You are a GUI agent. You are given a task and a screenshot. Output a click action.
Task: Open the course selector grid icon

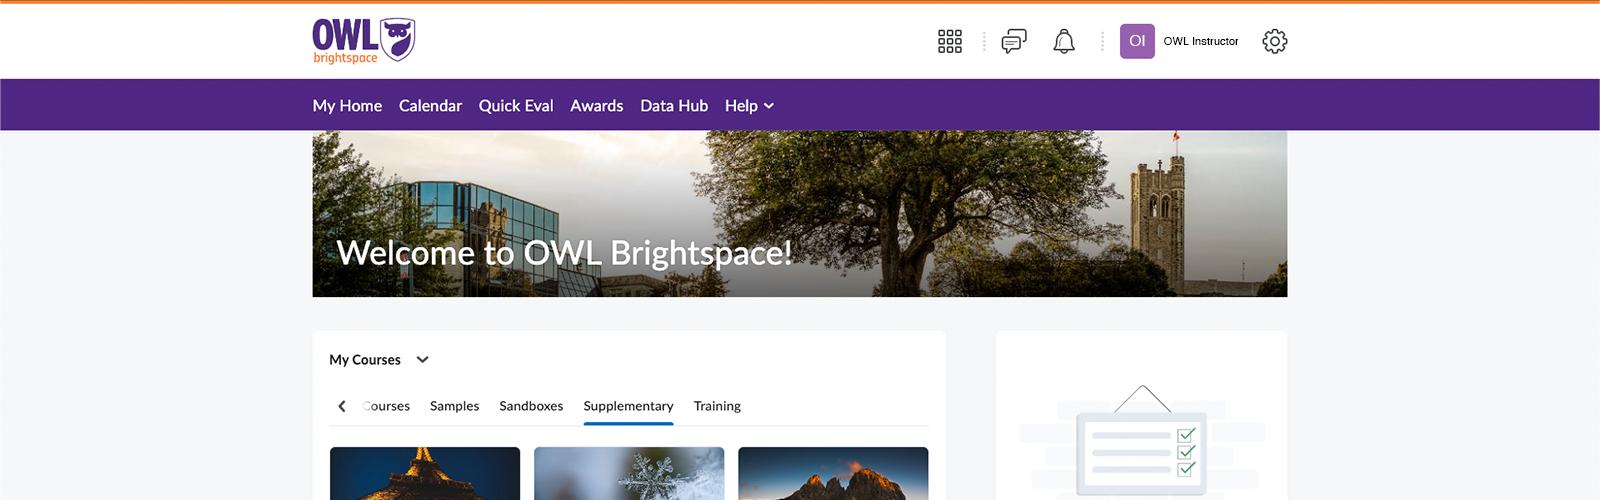(950, 41)
